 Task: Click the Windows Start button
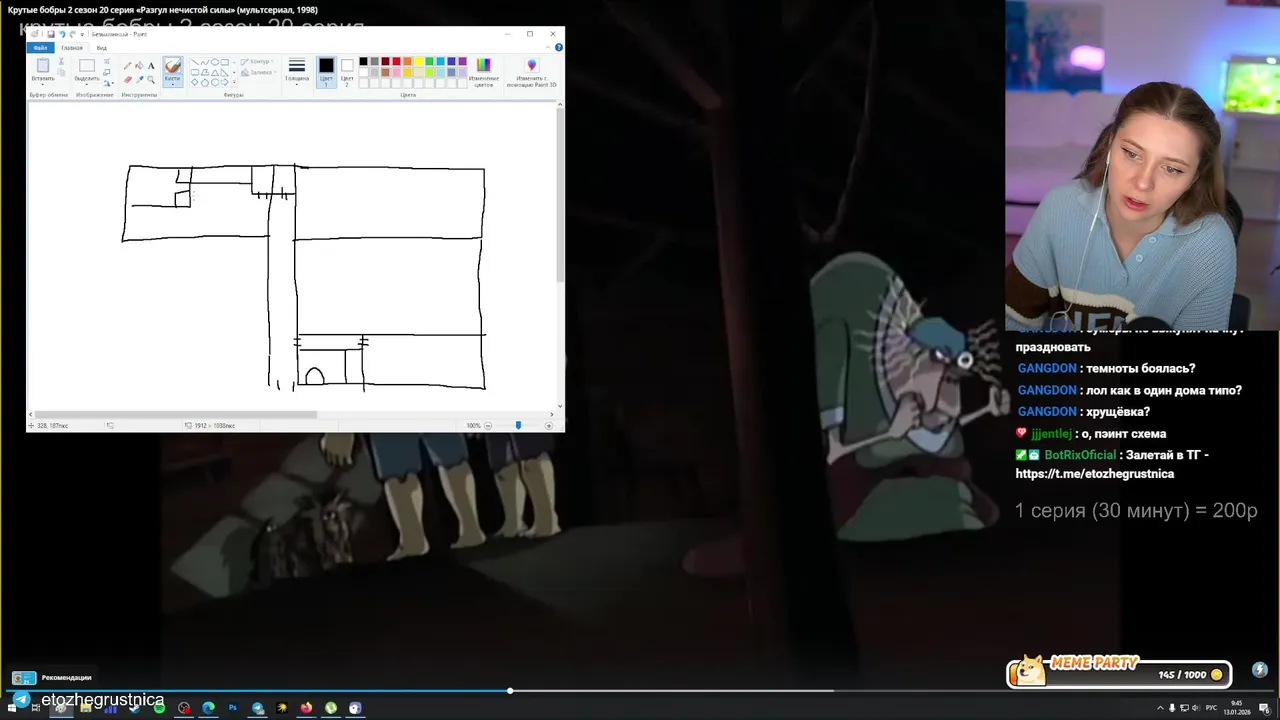[12, 708]
